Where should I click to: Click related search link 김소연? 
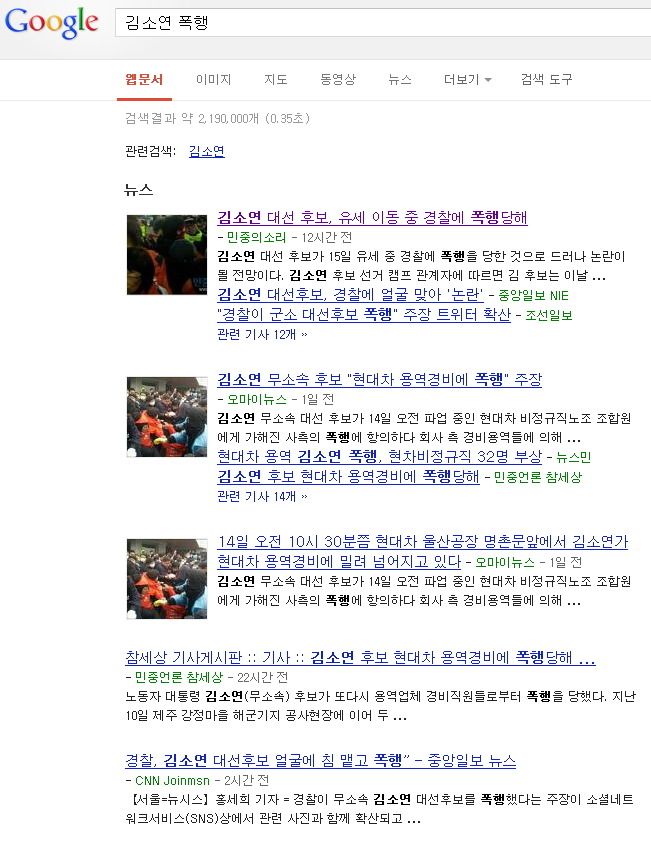[x=206, y=151]
